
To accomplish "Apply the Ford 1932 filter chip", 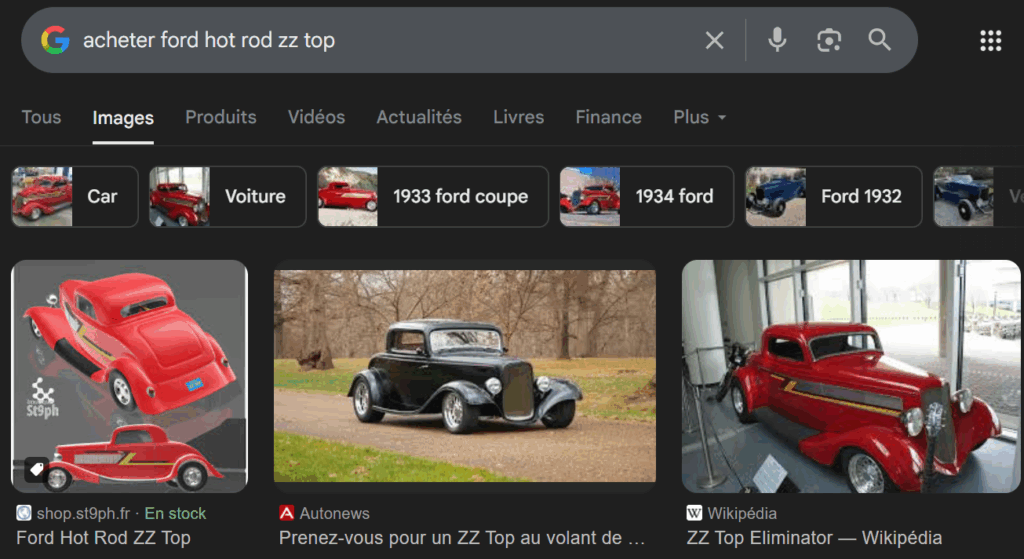I will point(833,196).
